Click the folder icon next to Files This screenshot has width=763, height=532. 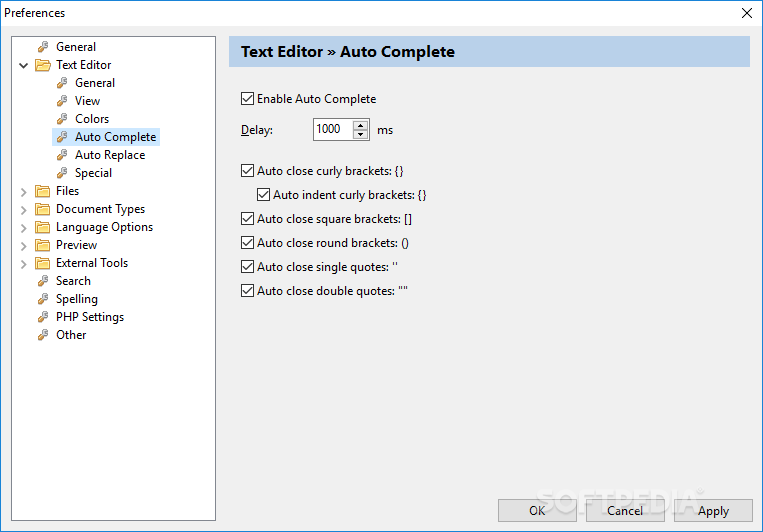tap(43, 191)
